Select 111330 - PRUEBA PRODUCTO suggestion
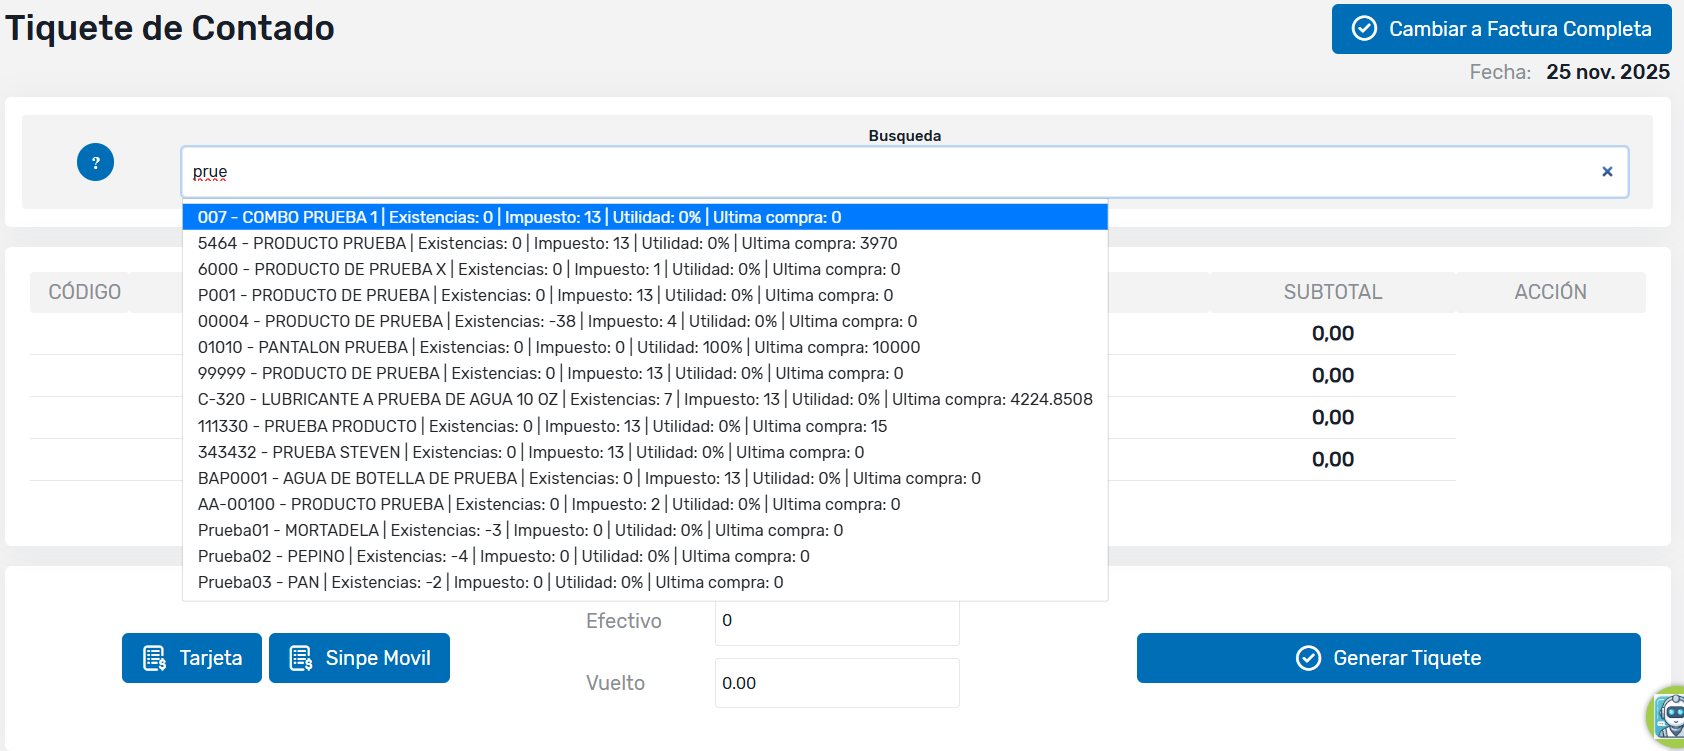1684x751 pixels. point(542,426)
